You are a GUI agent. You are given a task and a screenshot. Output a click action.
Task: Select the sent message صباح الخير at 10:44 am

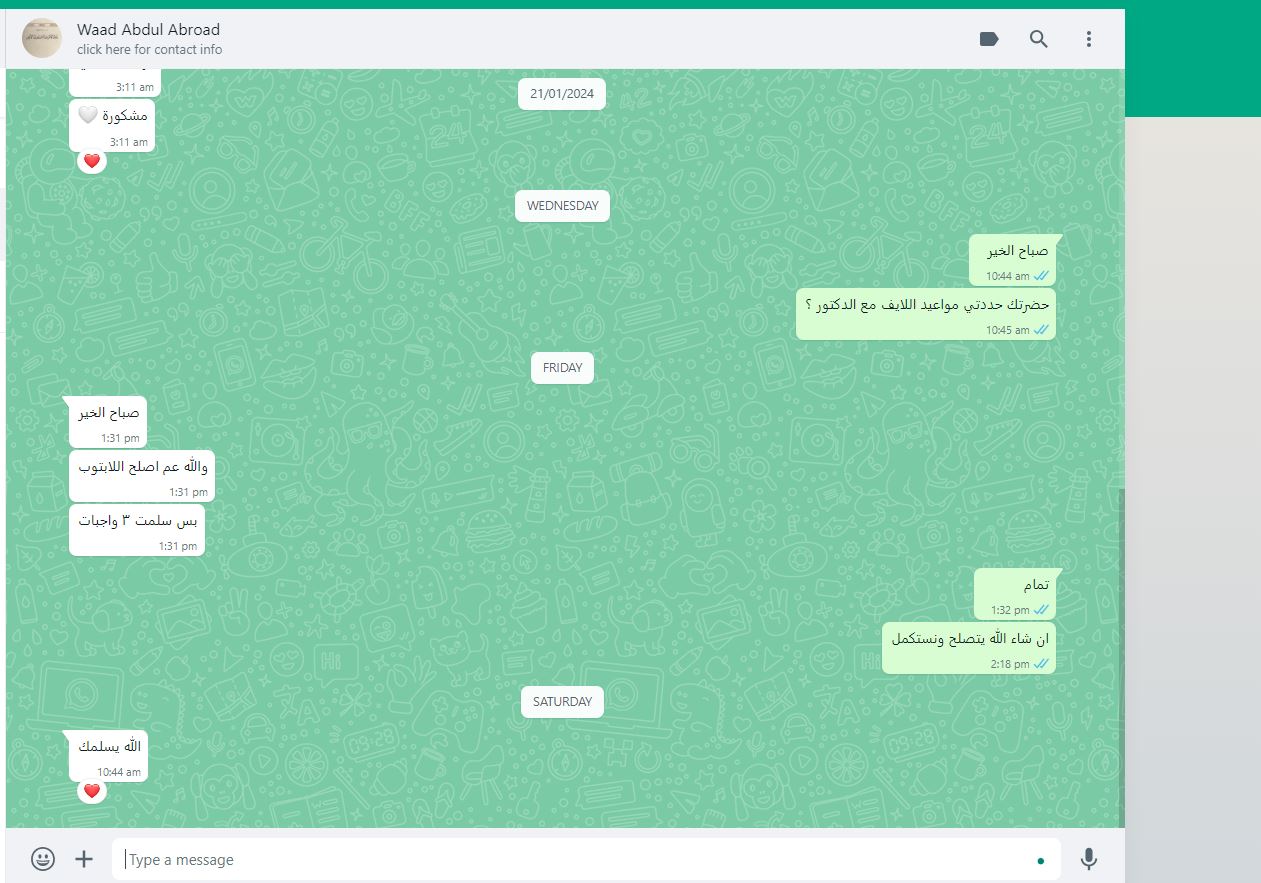(1012, 261)
